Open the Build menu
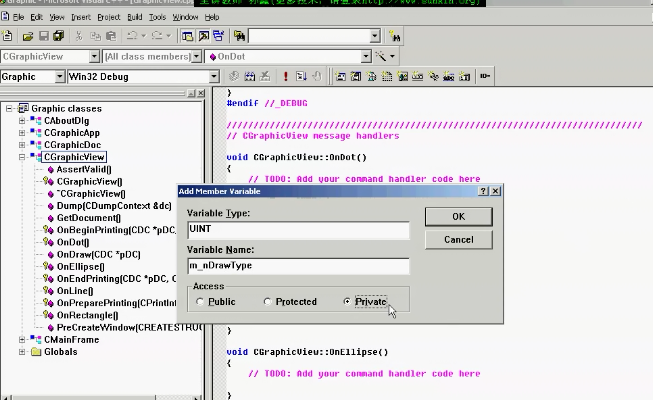The height and width of the screenshot is (400, 653). pos(135,17)
